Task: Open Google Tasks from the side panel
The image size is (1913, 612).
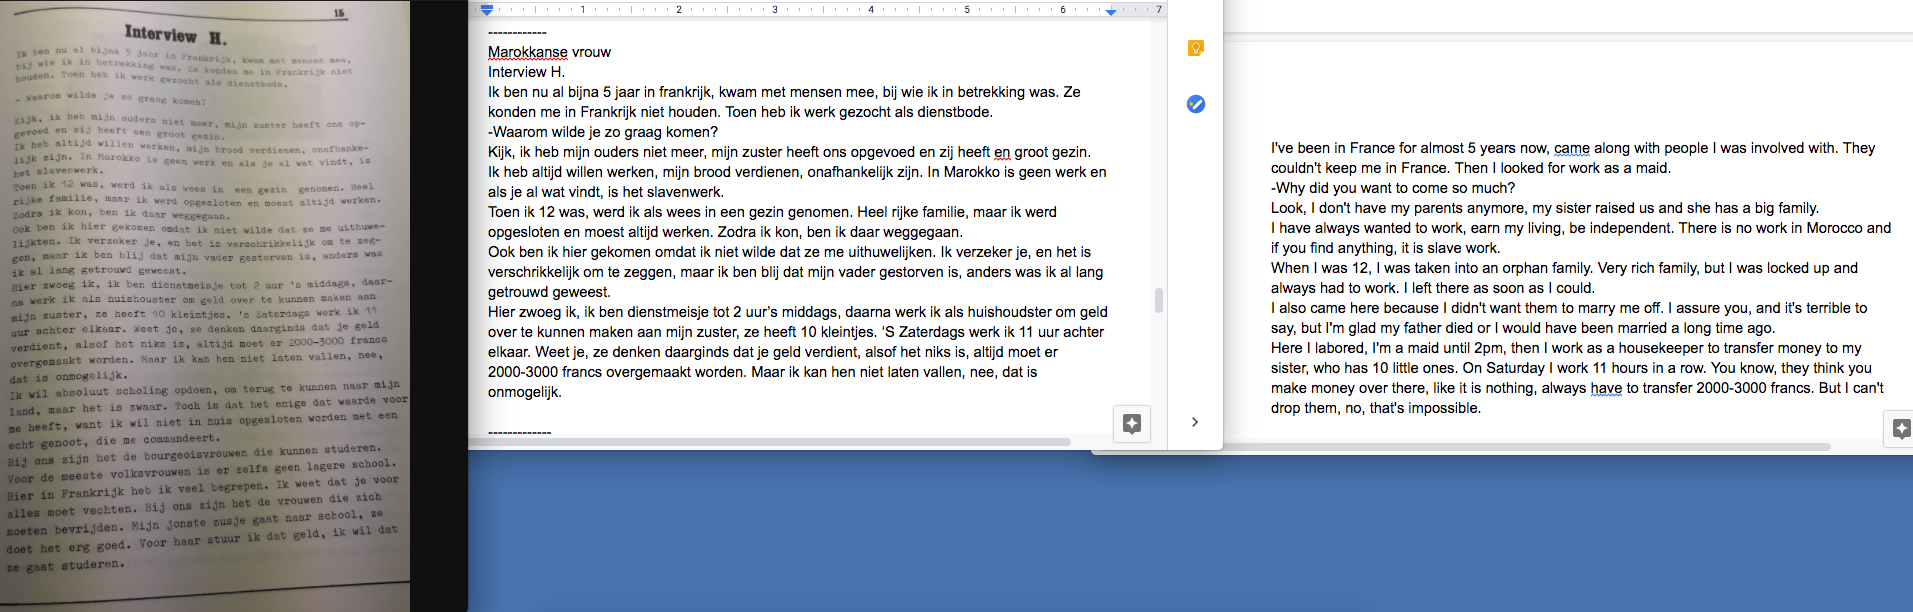Action: click(1195, 104)
